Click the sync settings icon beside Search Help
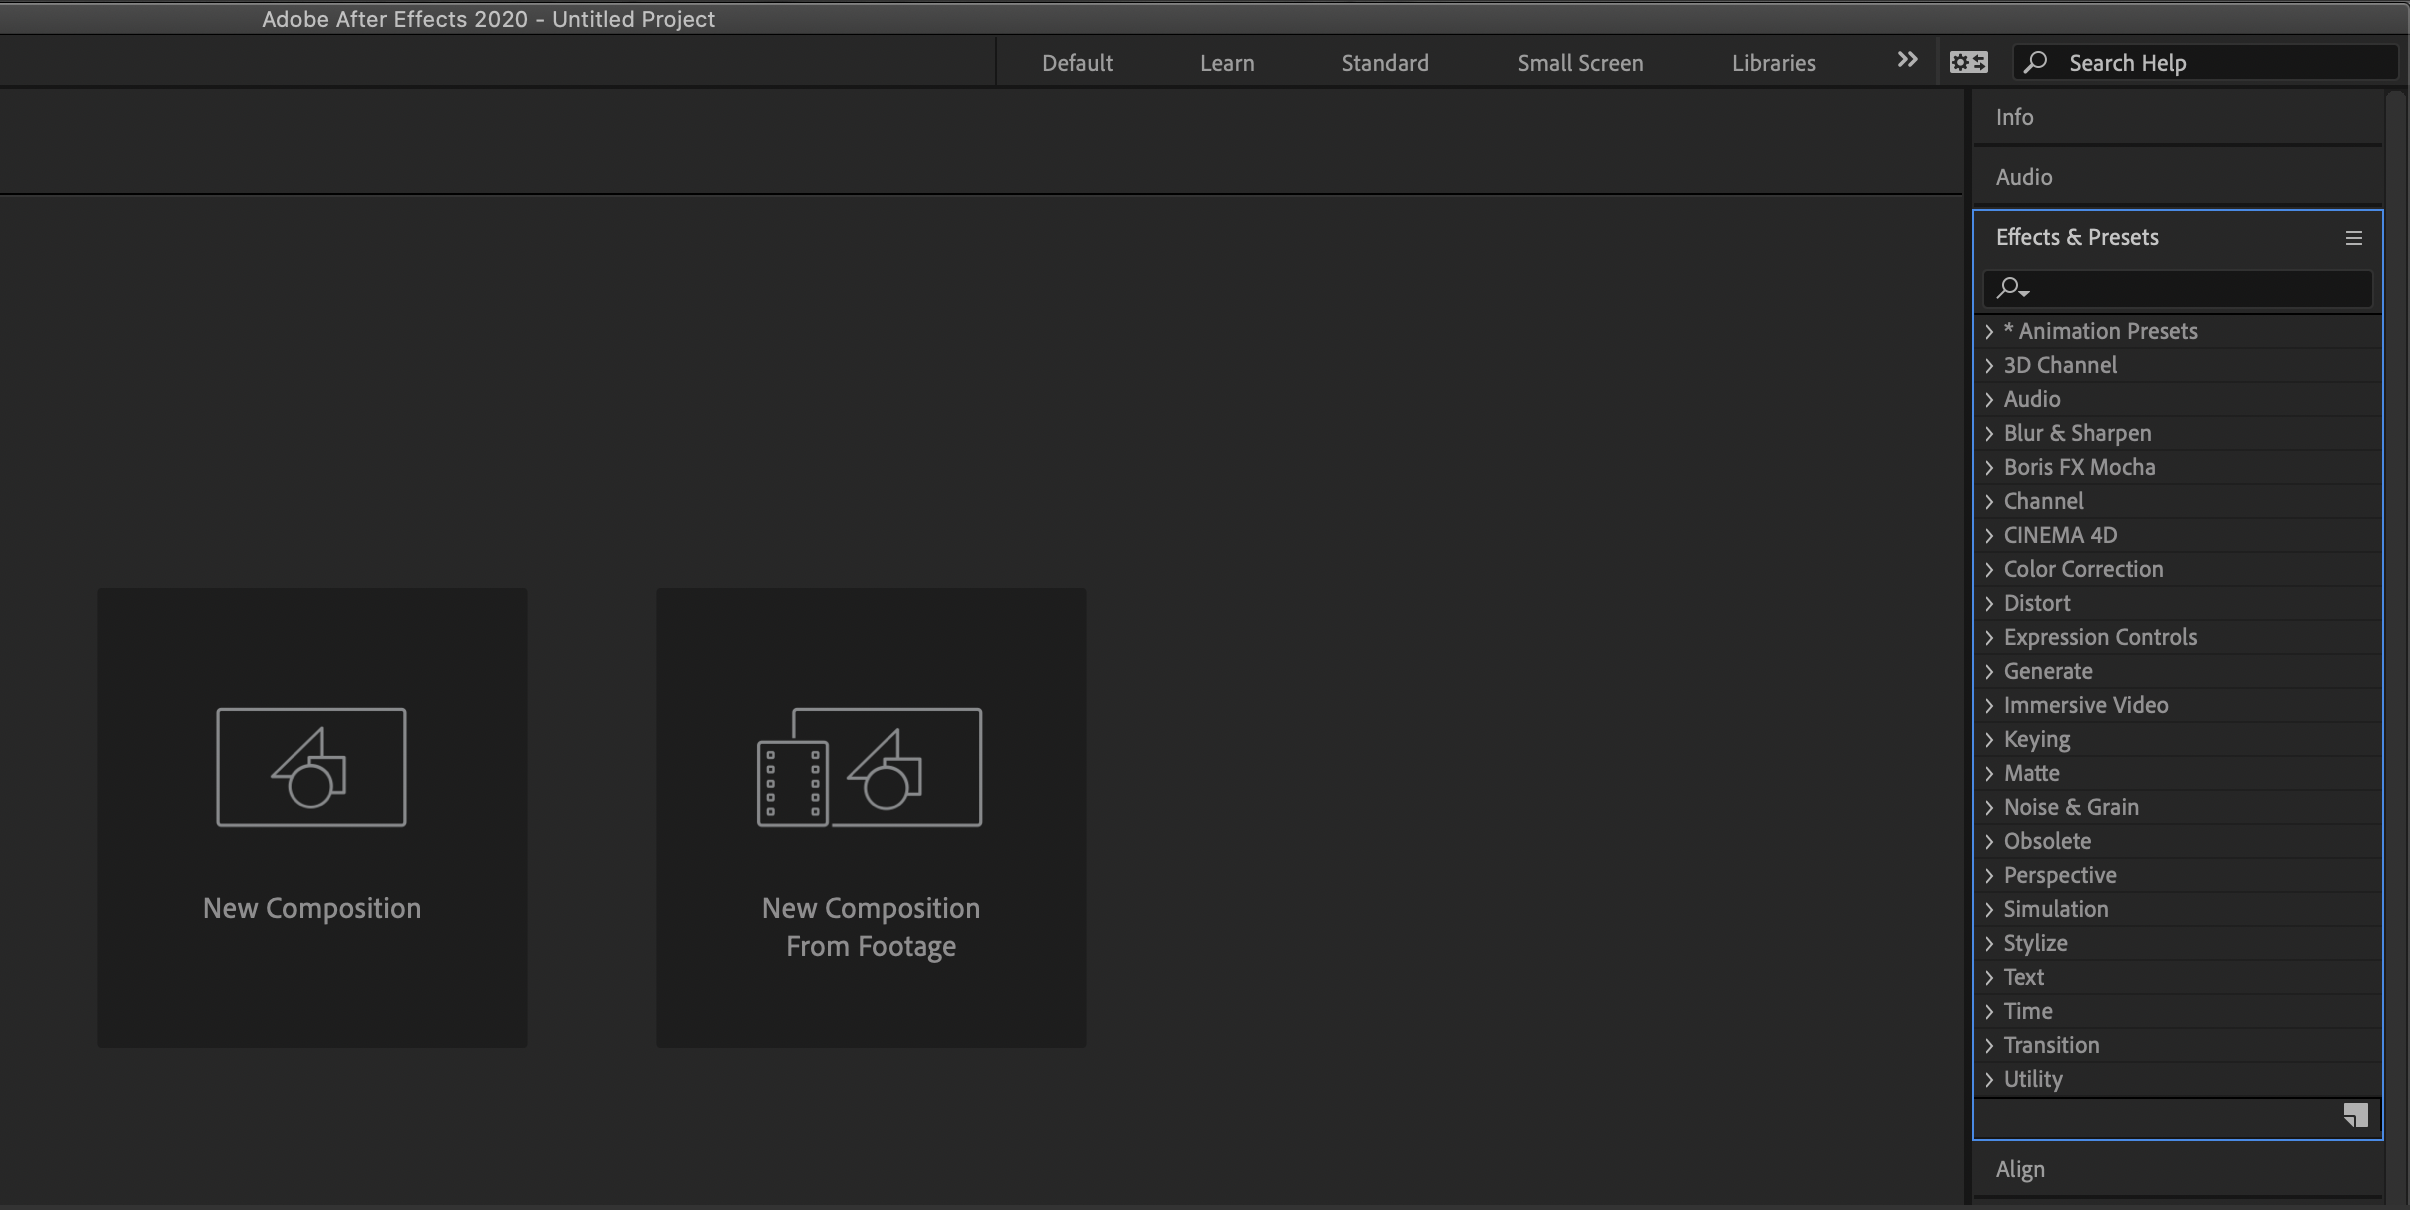 point(1968,62)
